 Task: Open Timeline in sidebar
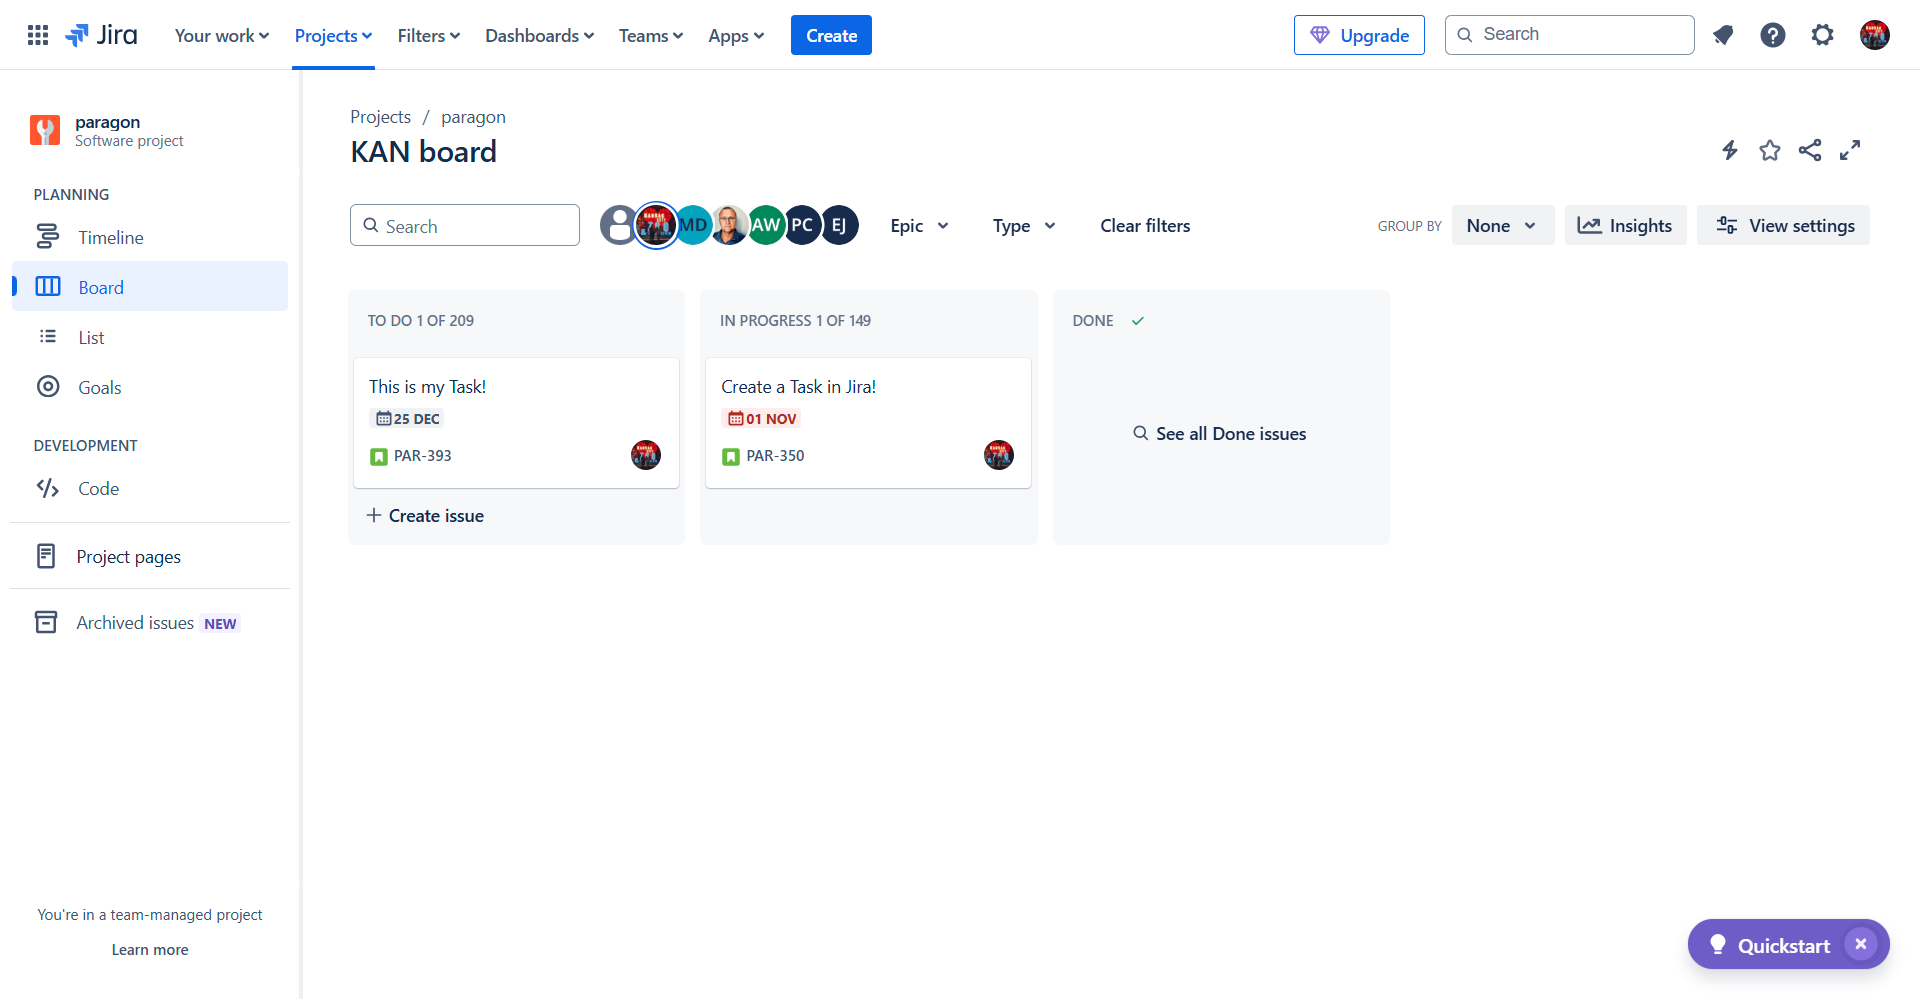click(x=150, y=237)
